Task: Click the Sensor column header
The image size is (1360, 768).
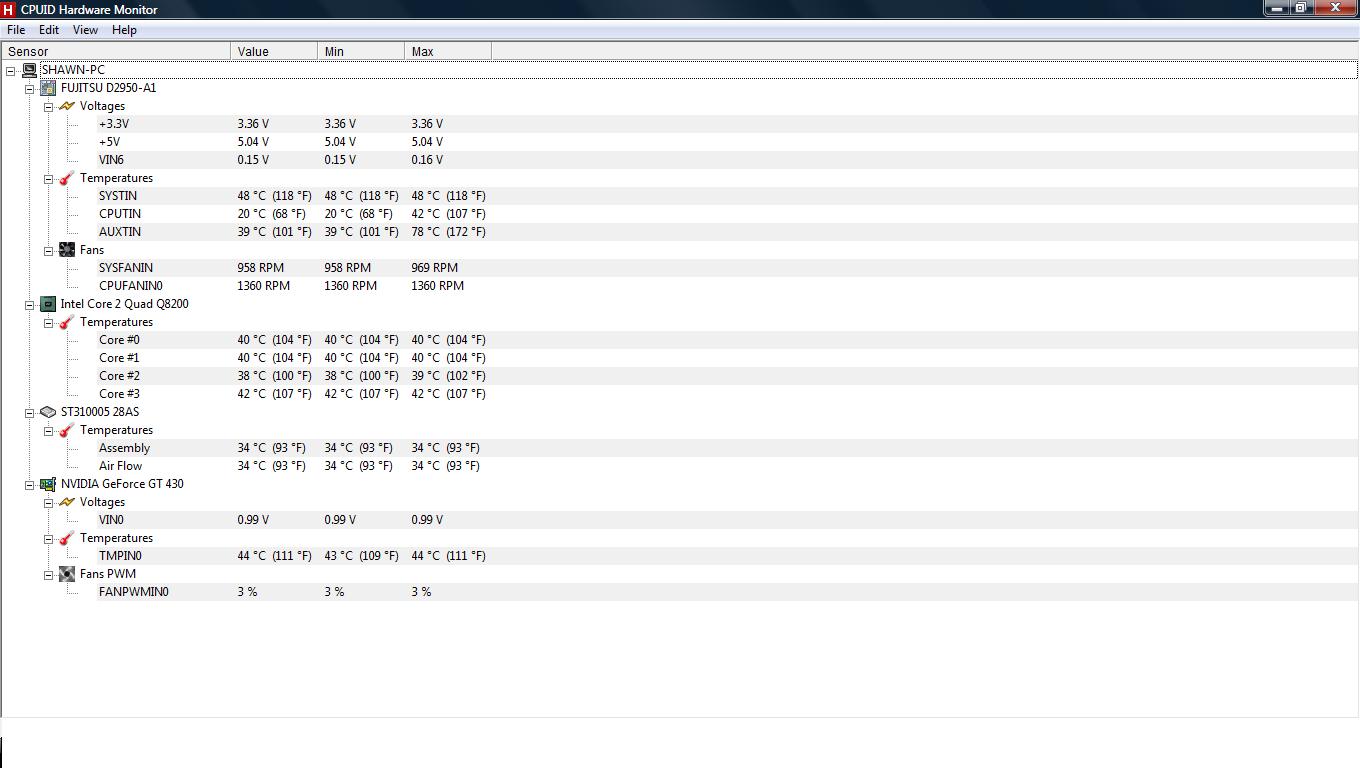Action: 116,51
